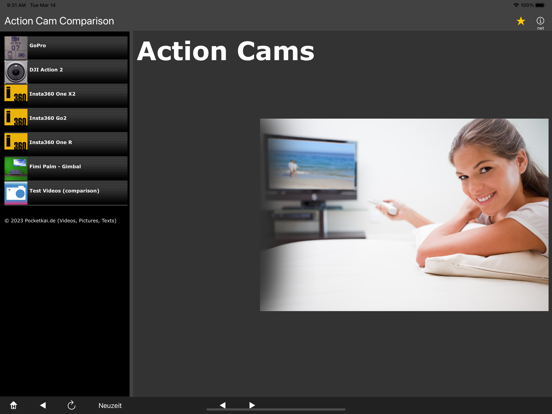552x414 pixels.
Task: Tap the Wi-Fi icon in status bar
Action: pos(516,5)
